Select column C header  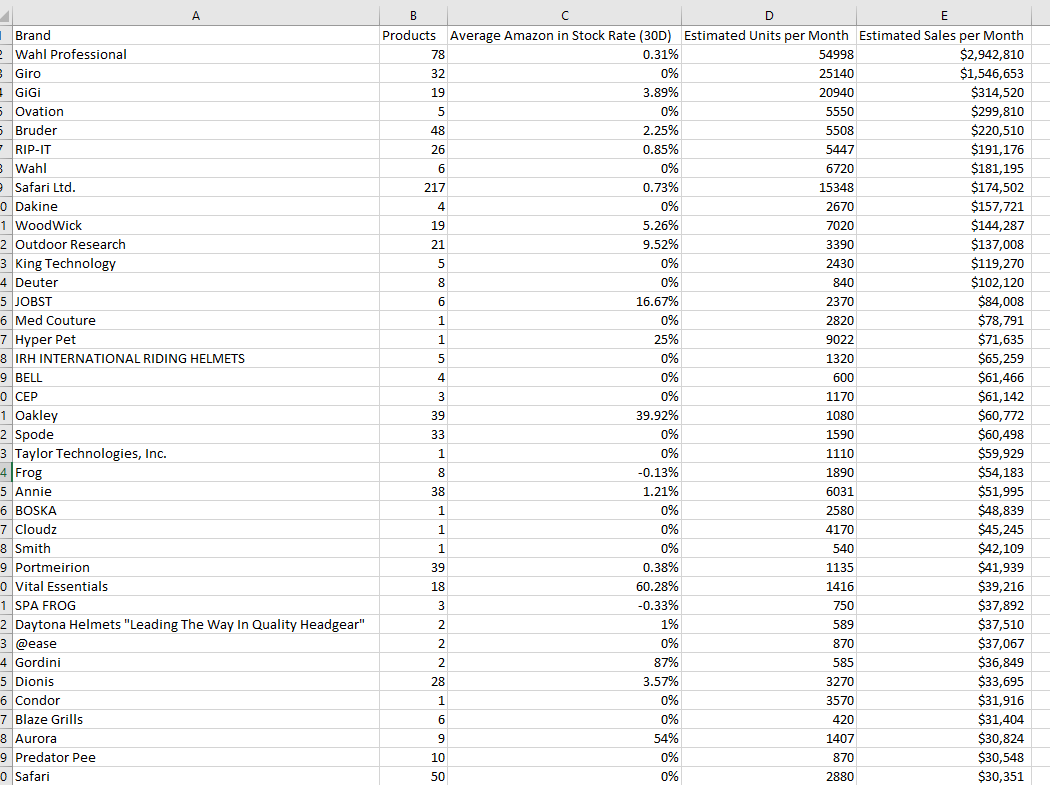[x=565, y=15]
